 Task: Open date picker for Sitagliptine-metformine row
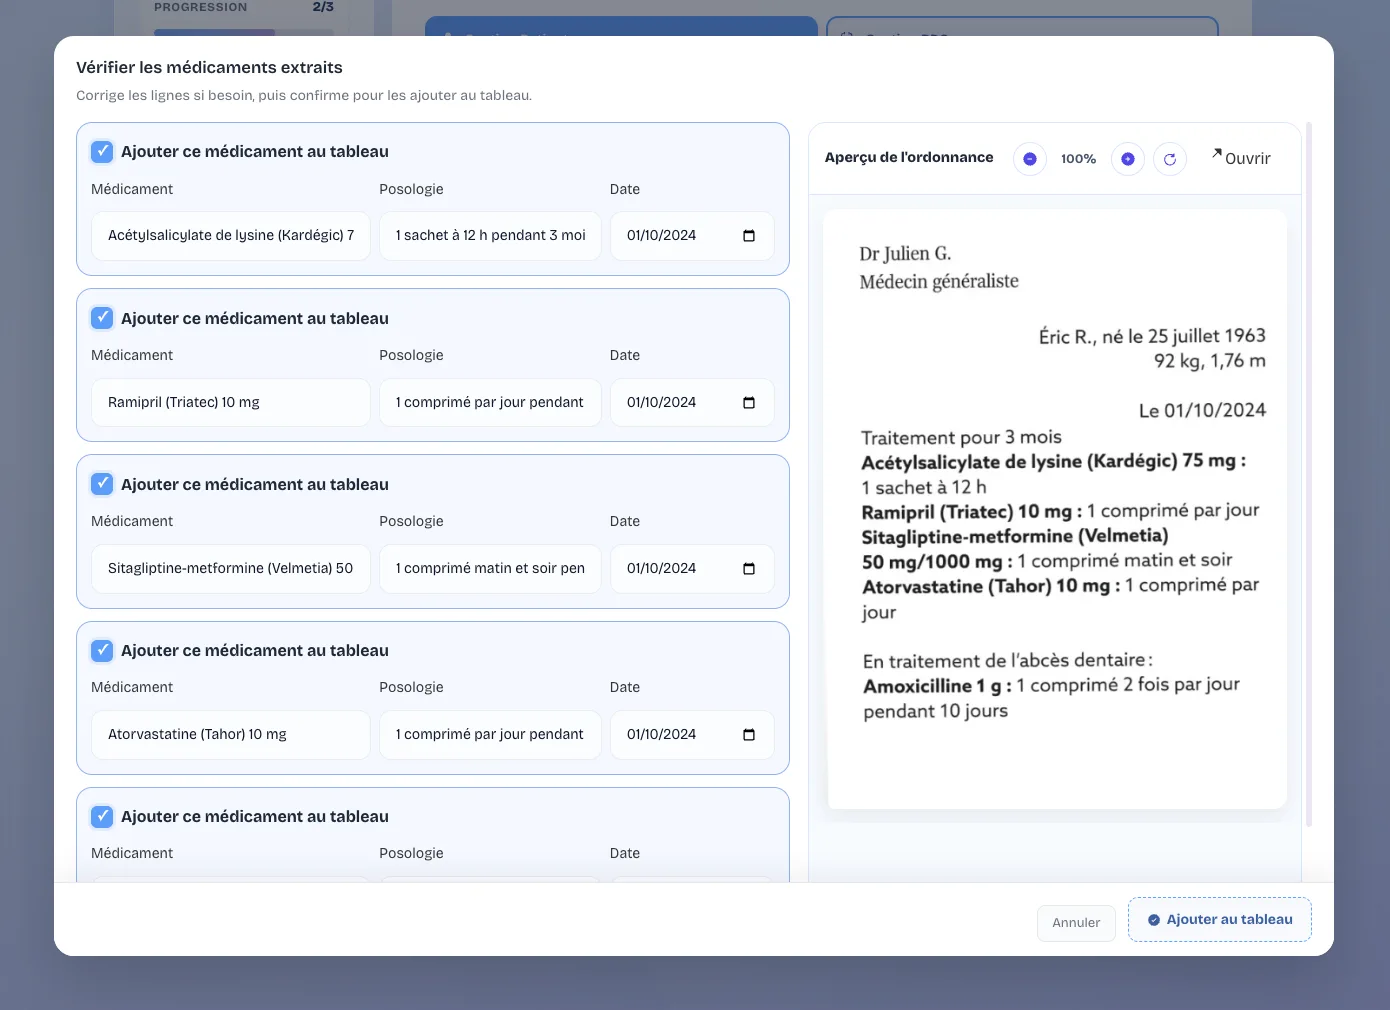749,568
